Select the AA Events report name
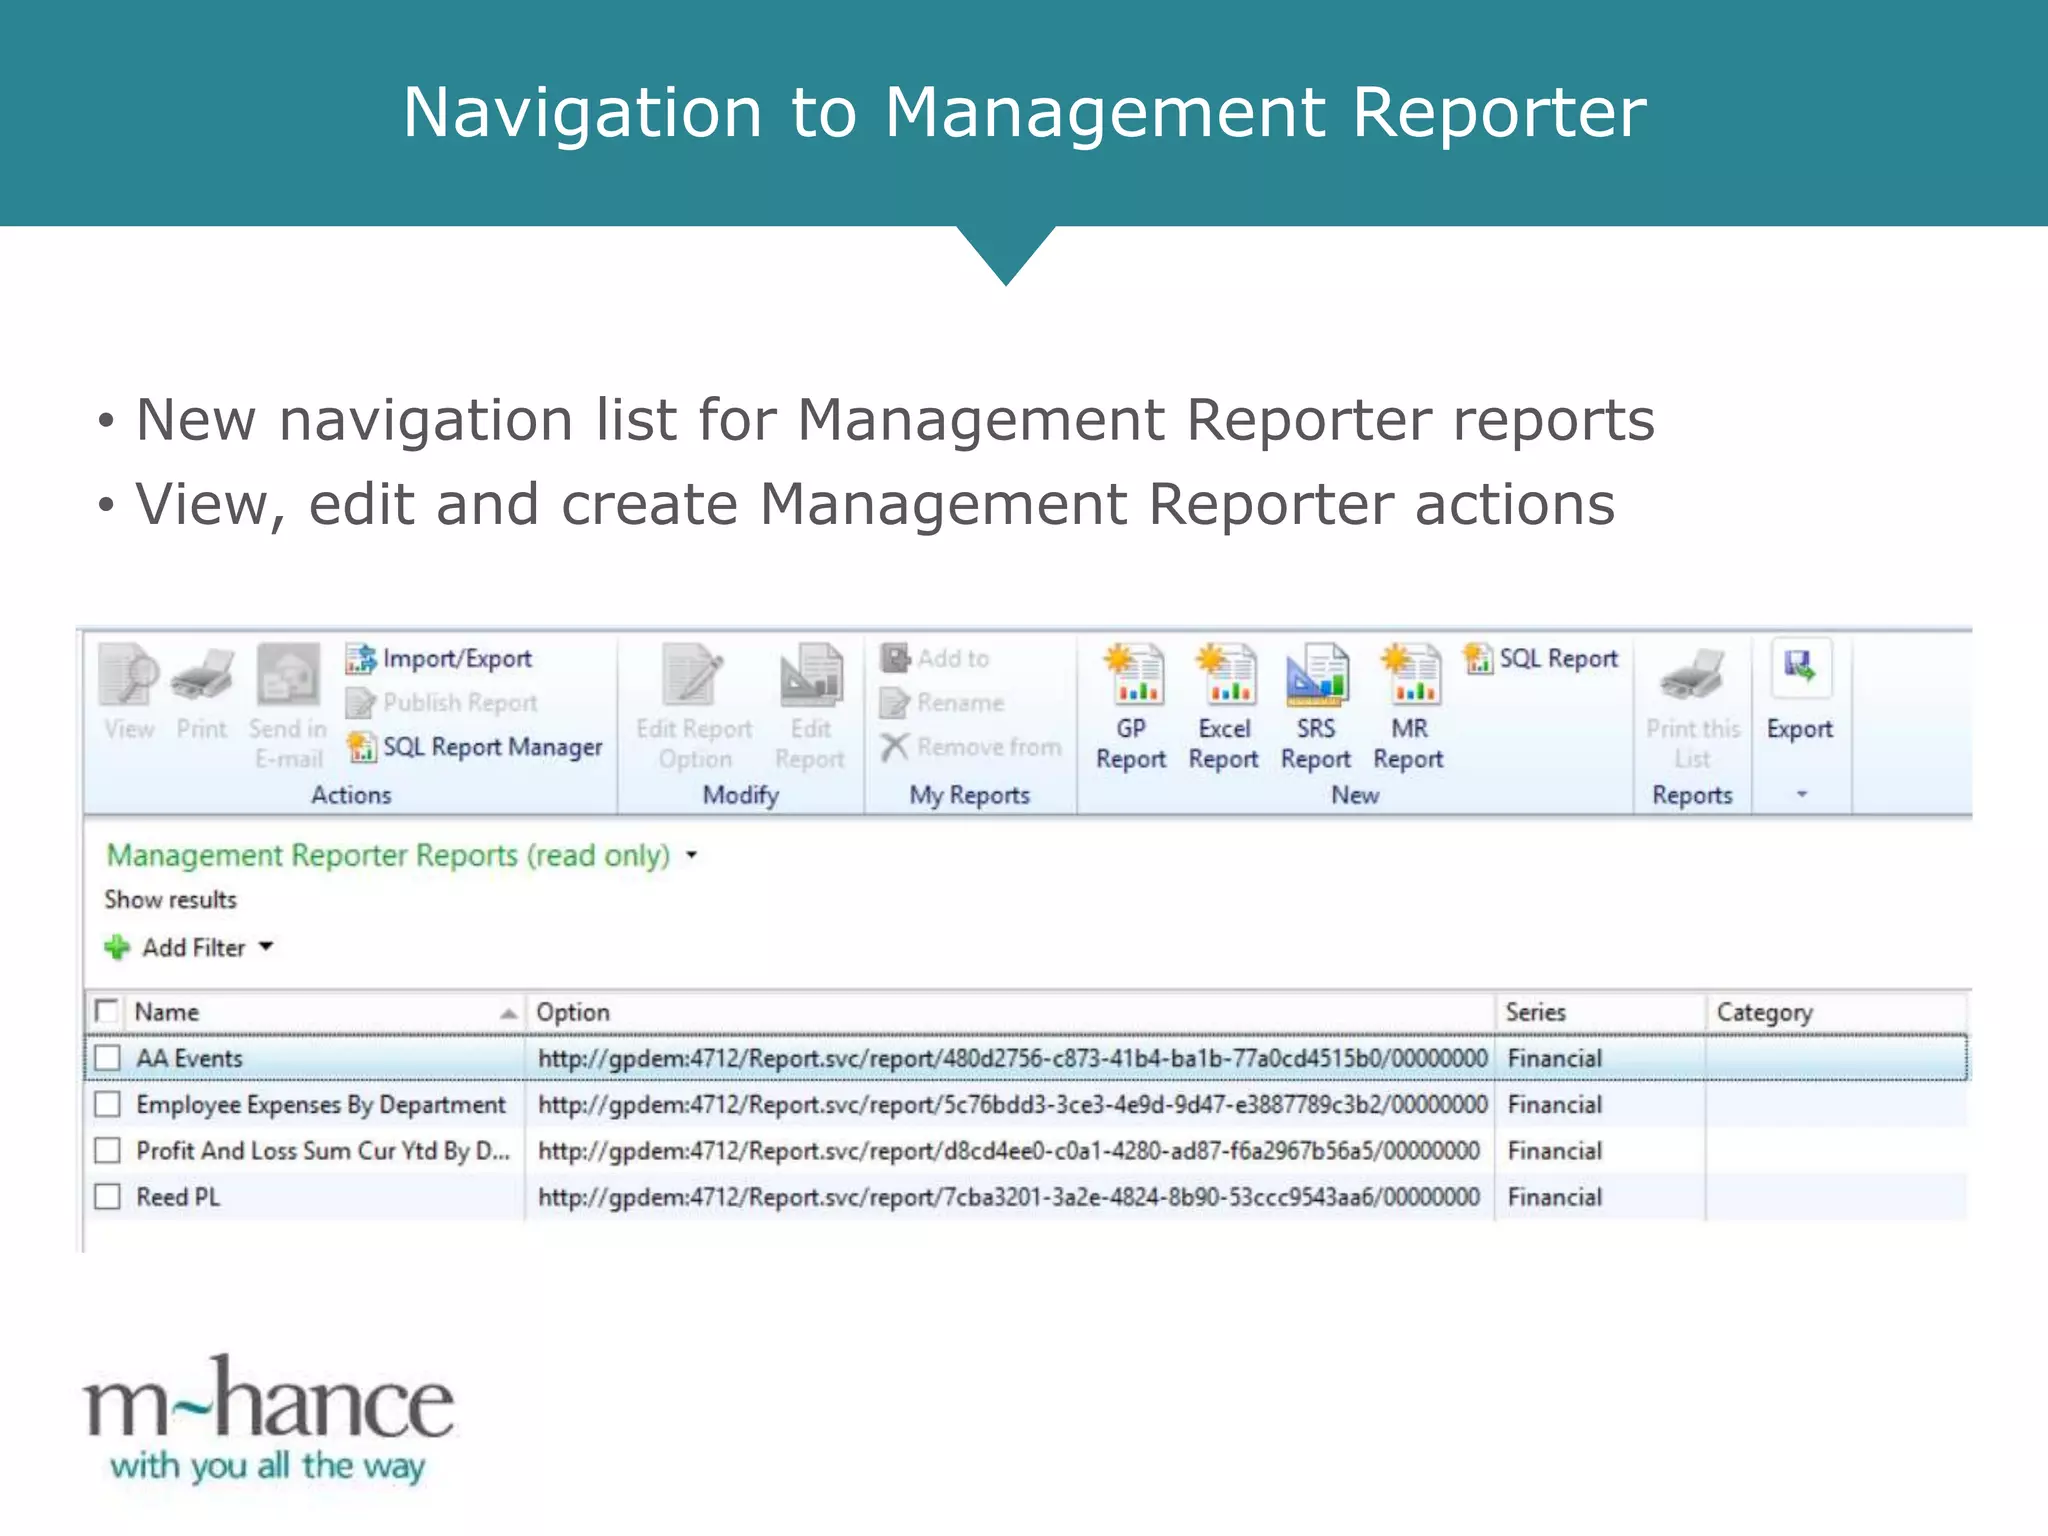2048x1536 pixels. pos(189,1058)
